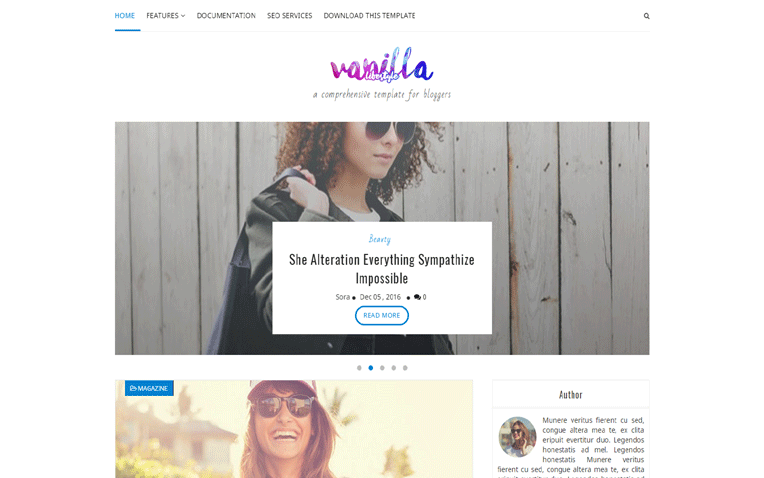Screen dimensions: 764x478
Task: Click the Read More button
Action: pos(382,315)
